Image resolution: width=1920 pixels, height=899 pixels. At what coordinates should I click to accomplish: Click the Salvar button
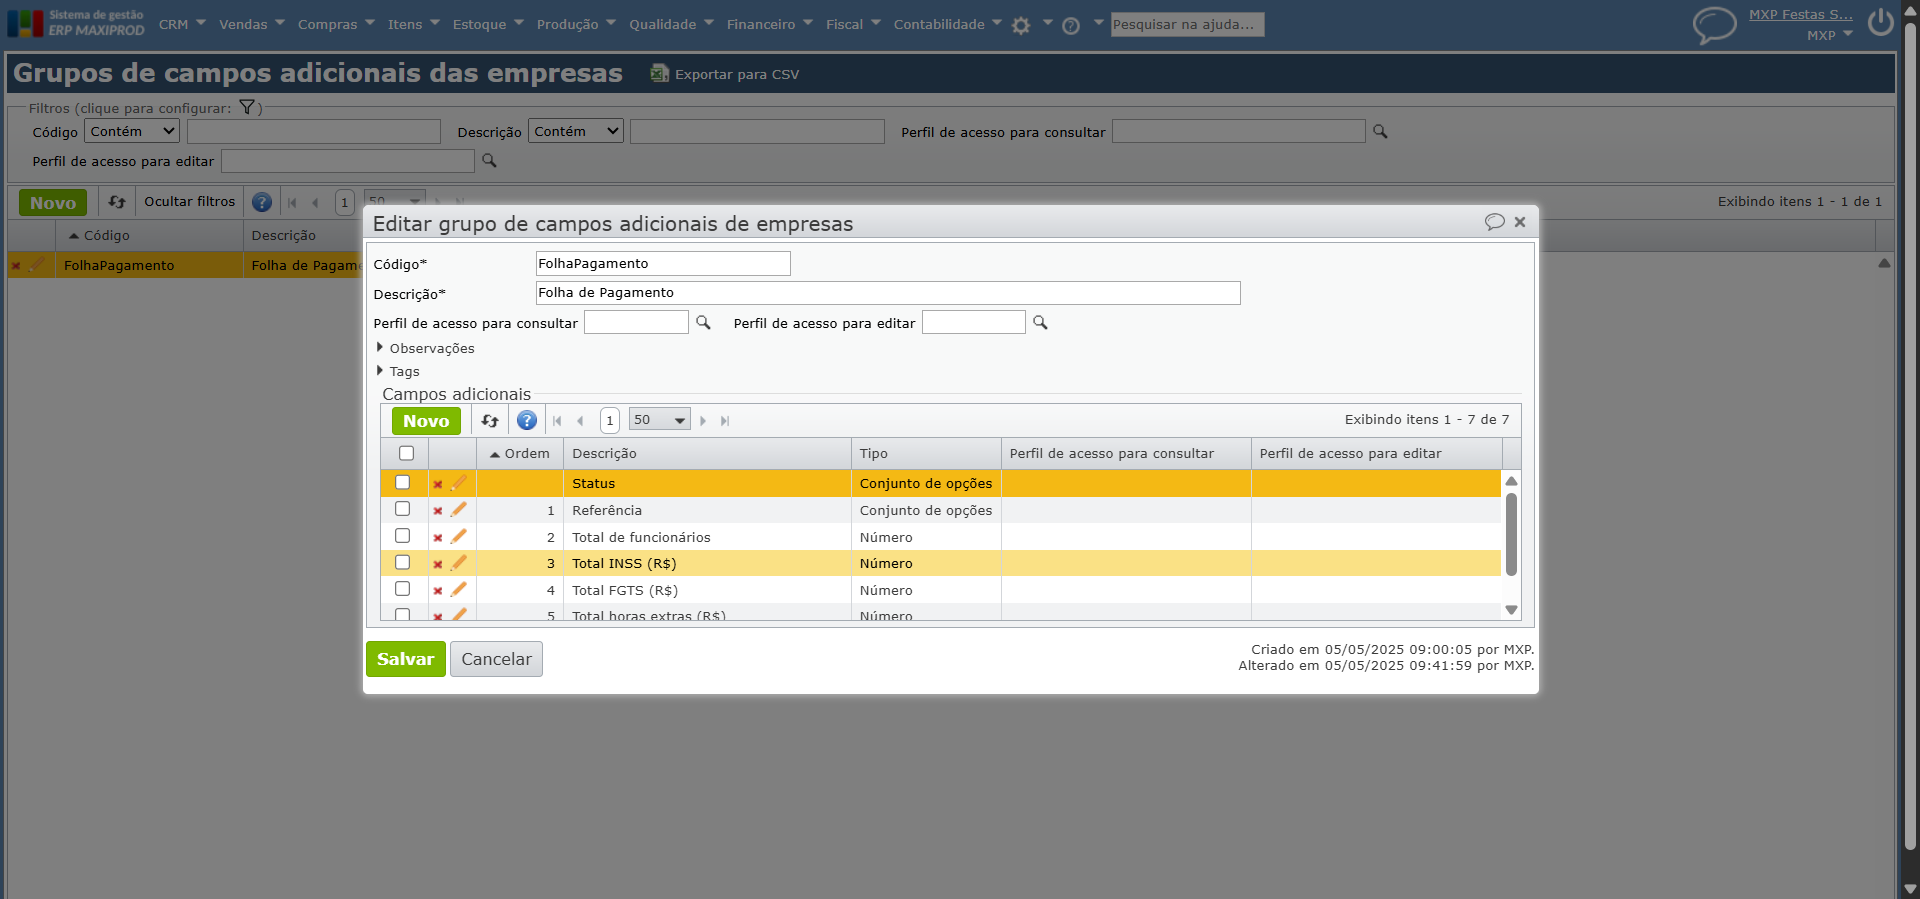pyautogui.click(x=406, y=659)
